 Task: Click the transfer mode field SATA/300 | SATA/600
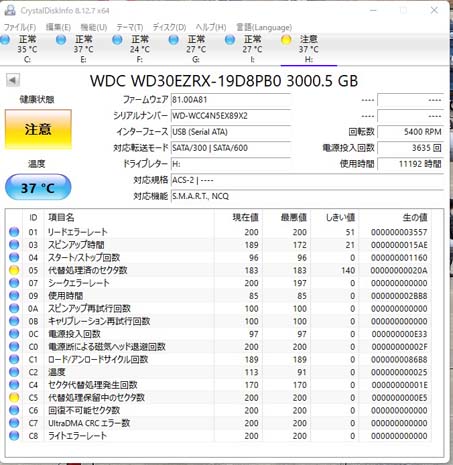tap(231, 148)
